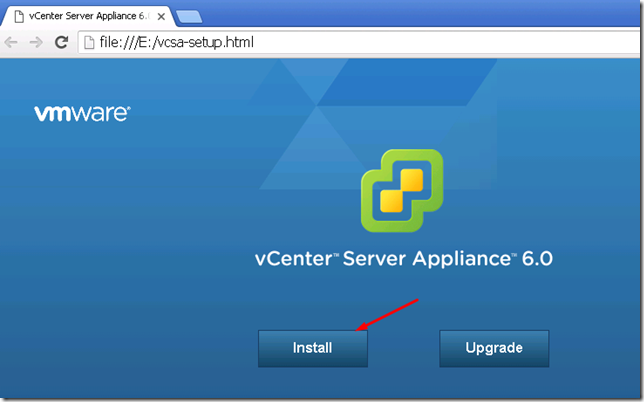Image resolution: width=644 pixels, height=402 pixels.
Task: Click the document icon on the tab
Action: tap(19, 16)
